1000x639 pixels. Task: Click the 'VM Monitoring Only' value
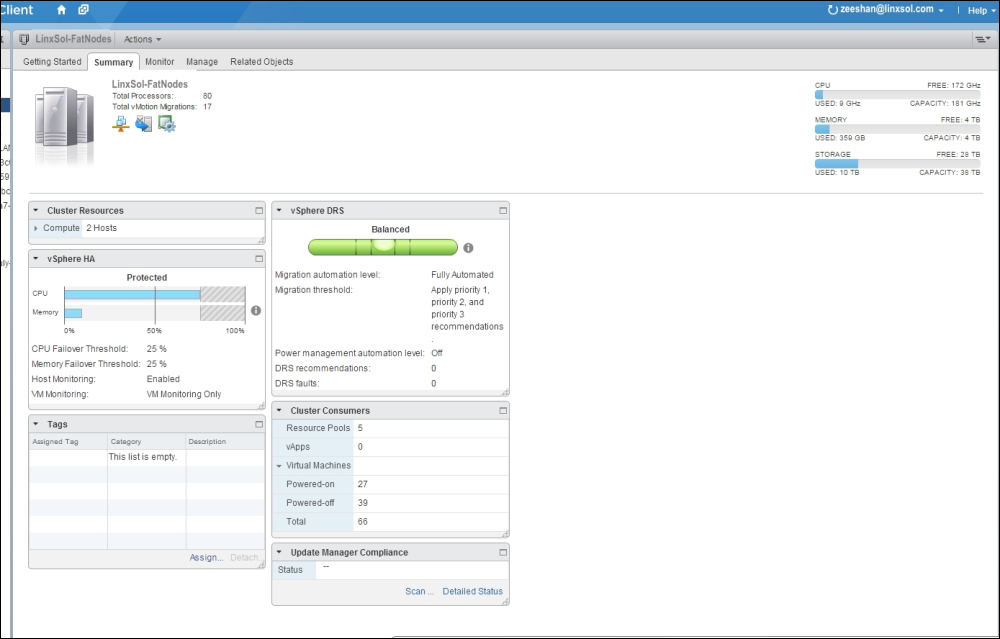pos(184,394)
